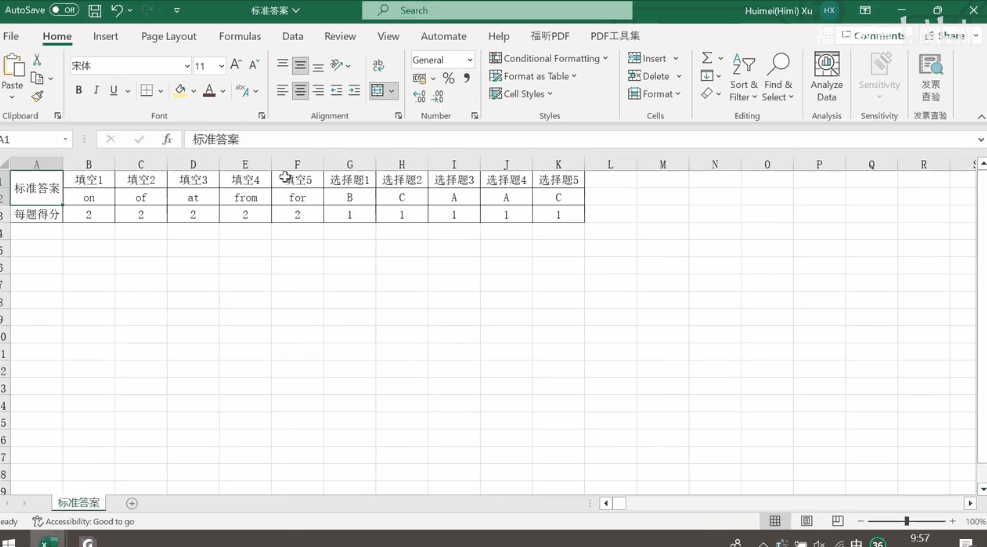Decrease font size with smaller A icon
Image resolution: width=987 pixels, height=547 pixels.
[254, 65]
